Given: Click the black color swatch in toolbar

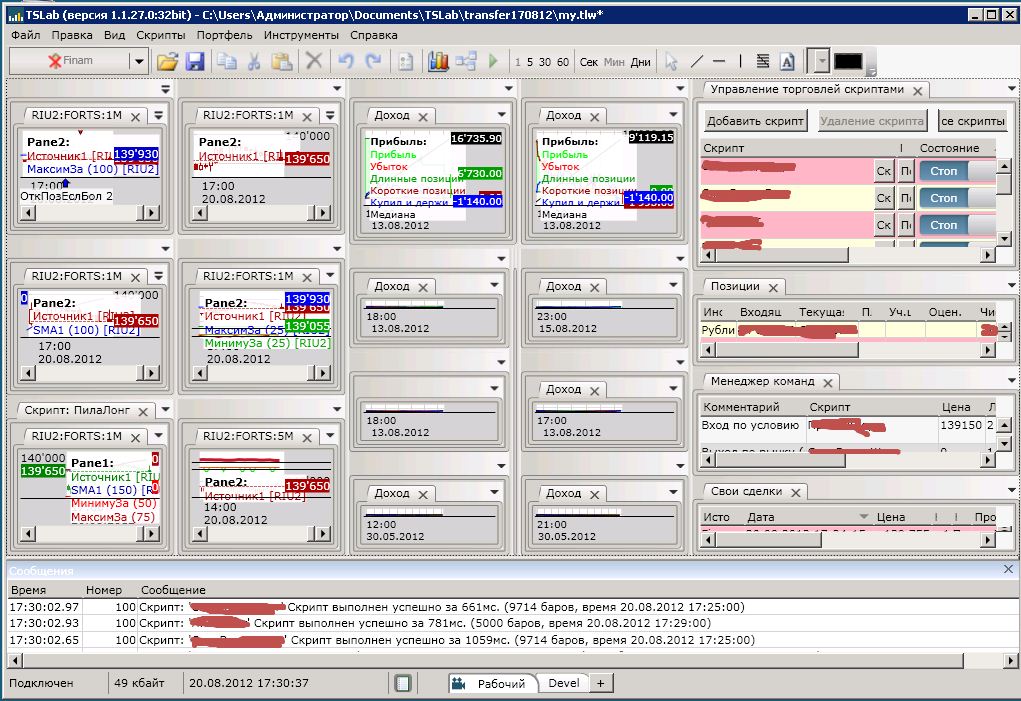Looking at the screenshot, I should point(848,62).
